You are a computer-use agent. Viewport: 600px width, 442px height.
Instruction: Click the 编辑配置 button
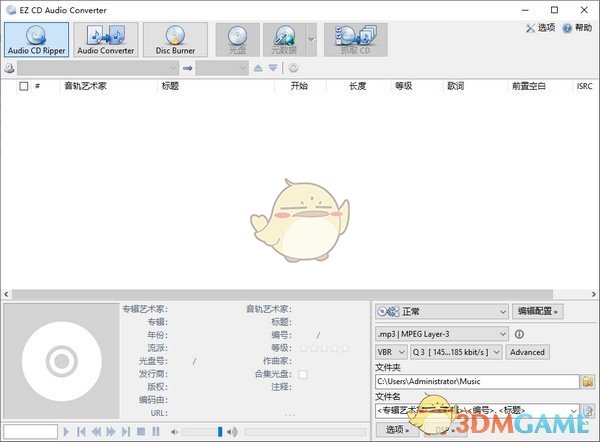537,312
